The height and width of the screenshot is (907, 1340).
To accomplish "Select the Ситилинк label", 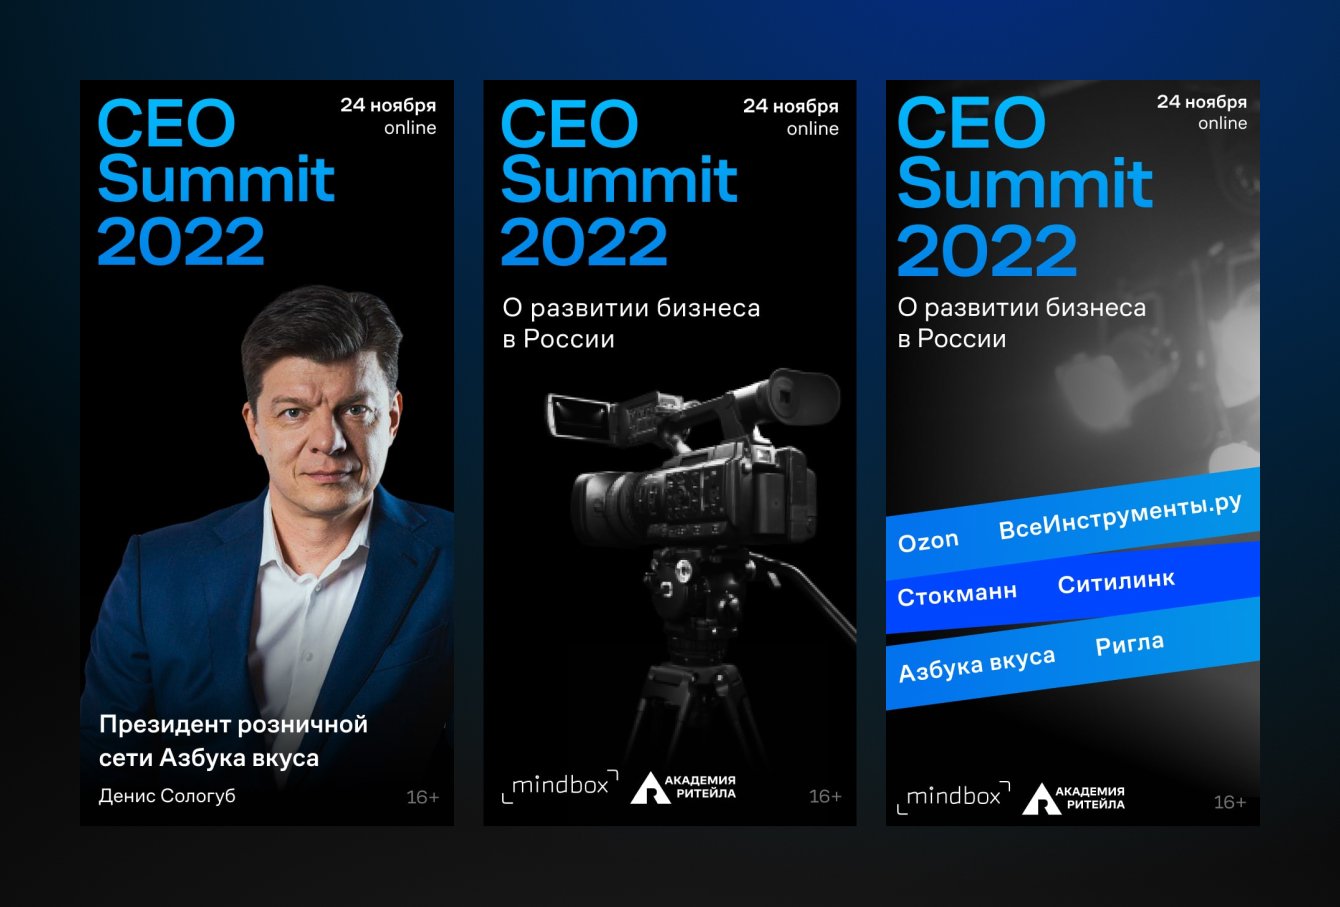I will point(1116,582).
